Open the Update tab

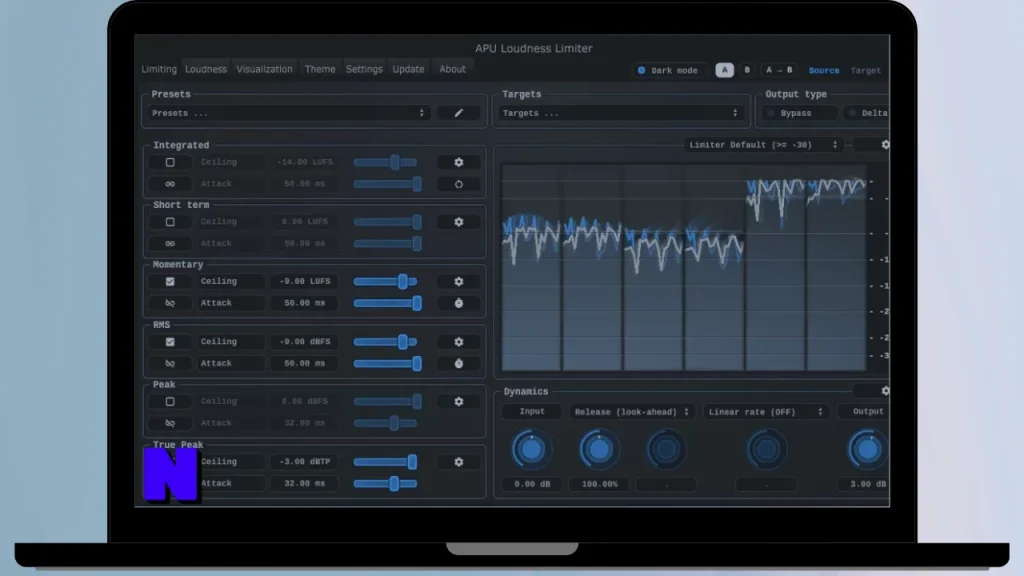coord(408,69)
